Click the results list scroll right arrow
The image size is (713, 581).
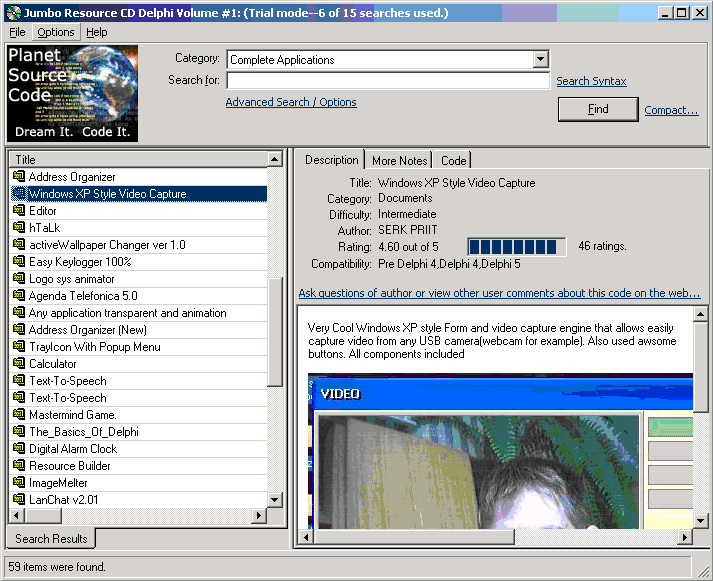tap(259, 516)
